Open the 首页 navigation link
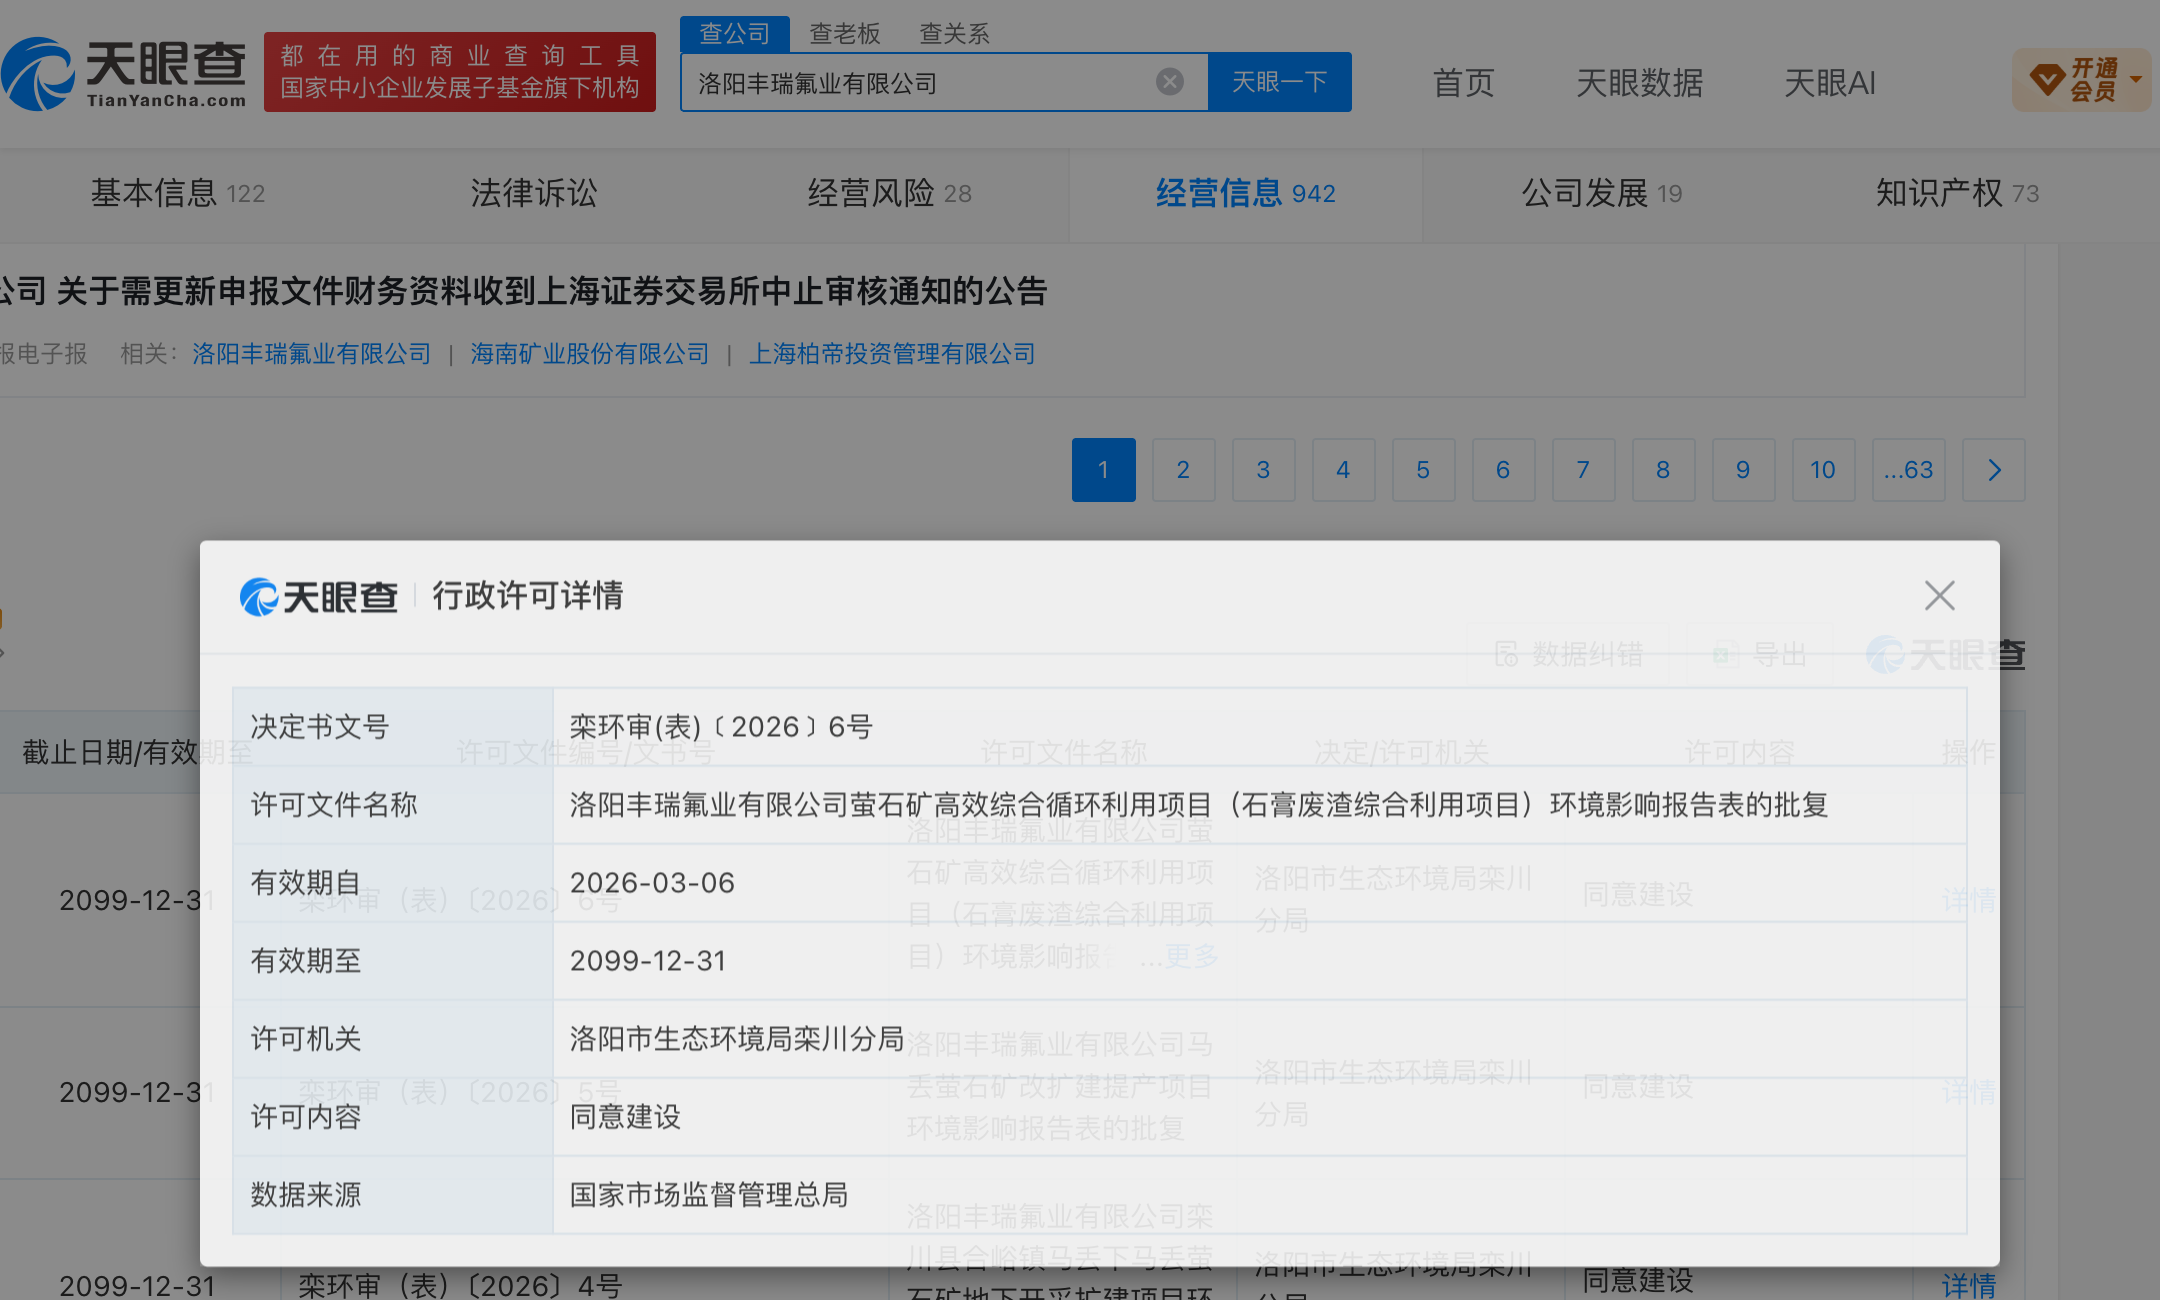 [1463, 83]
